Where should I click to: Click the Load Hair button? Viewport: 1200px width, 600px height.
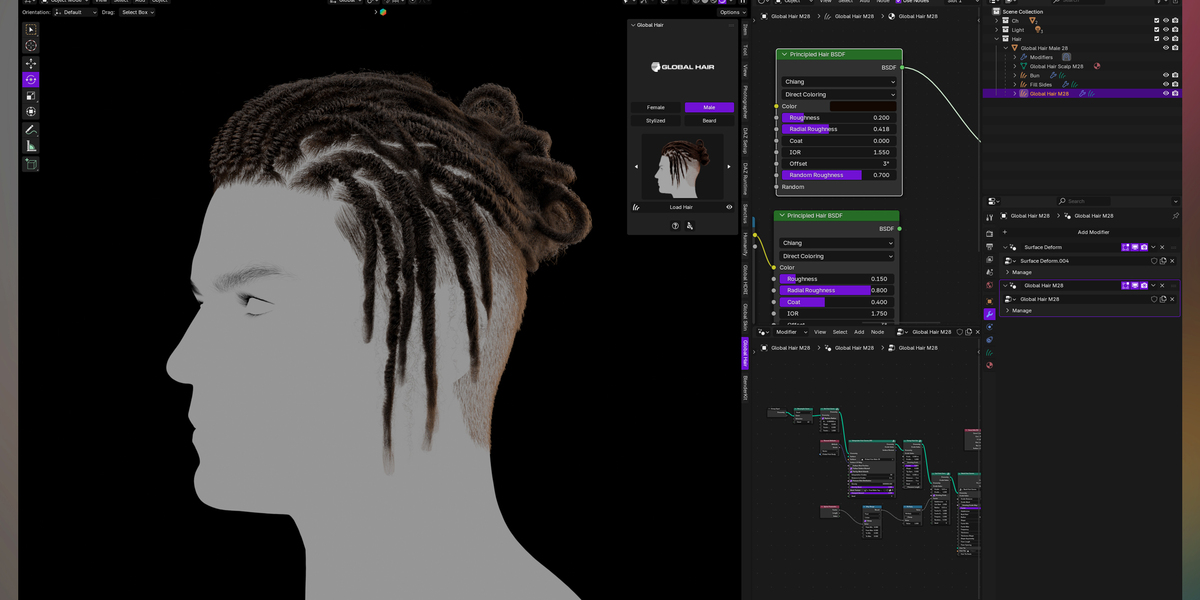pos(681,207)
